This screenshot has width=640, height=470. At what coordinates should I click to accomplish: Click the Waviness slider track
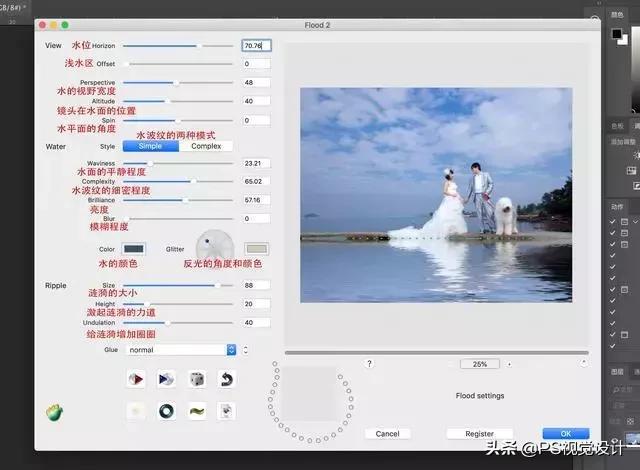coord(178,164)
